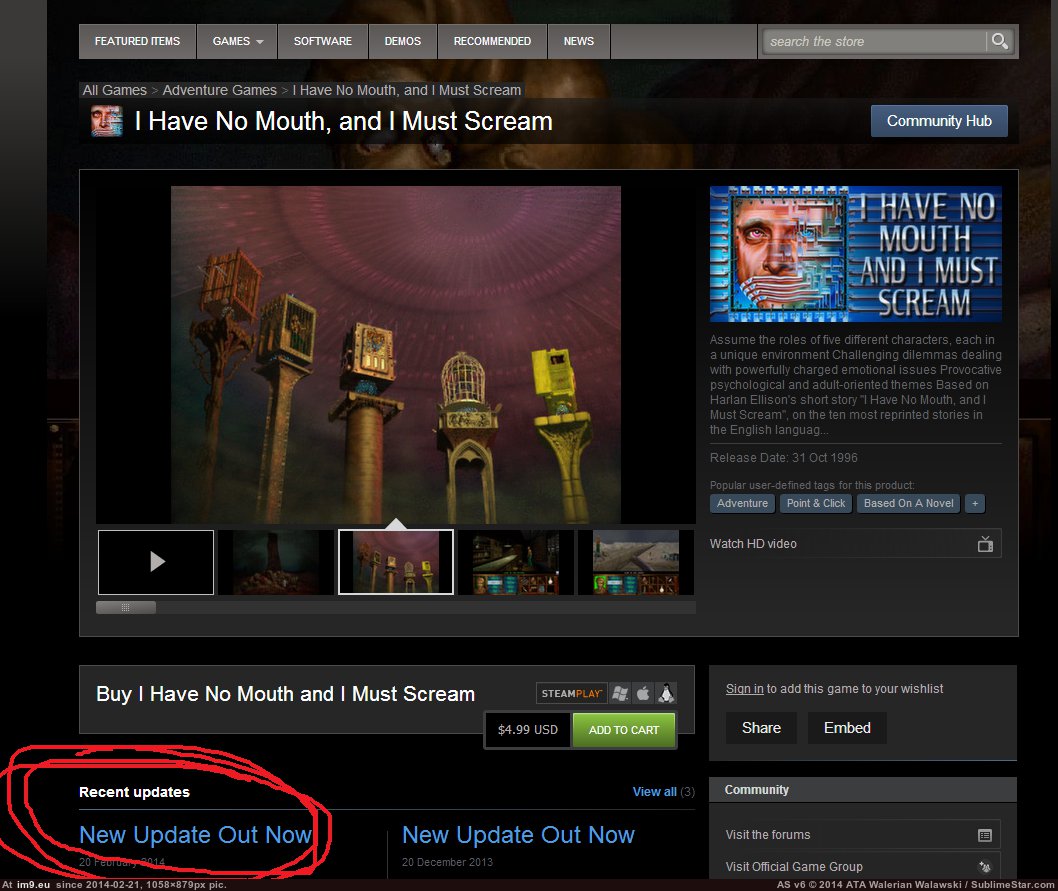Click ADD TO CART button
Viewport: 1058px width, 891px height.
click(x=623, y=730)
